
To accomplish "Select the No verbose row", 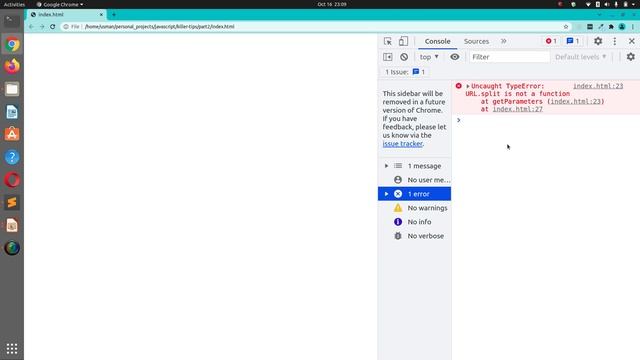I will 414,236.
